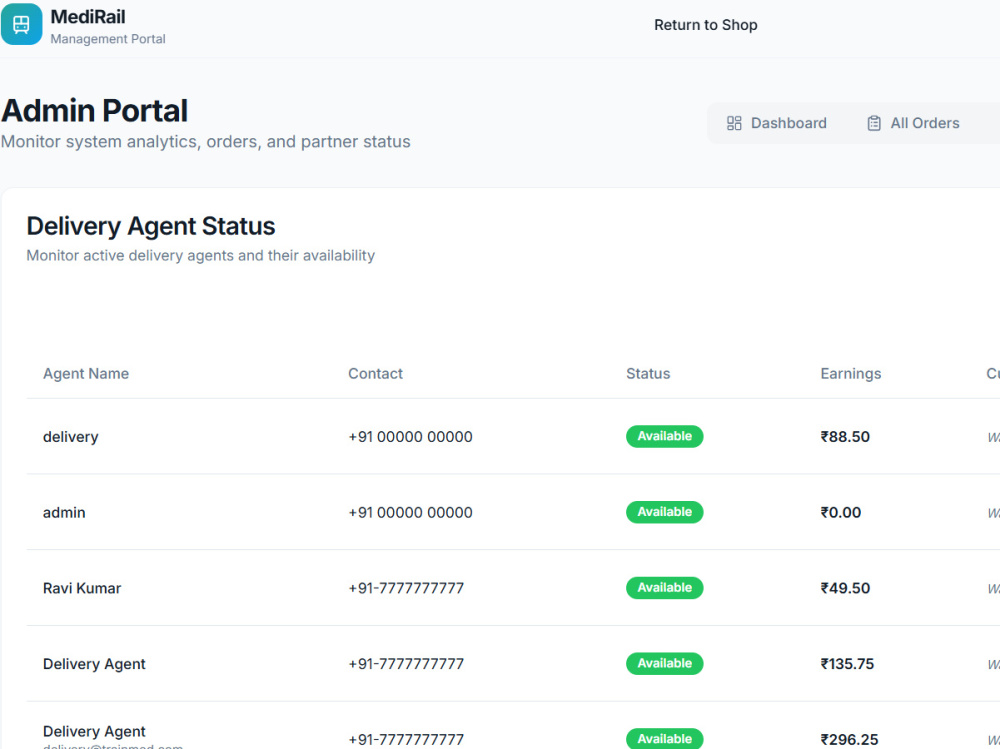Image resolution: width=1000 pixels, height=749 pixels.
Task: Click the Available badge for delivery agent
Action: (x=665, y=436)
